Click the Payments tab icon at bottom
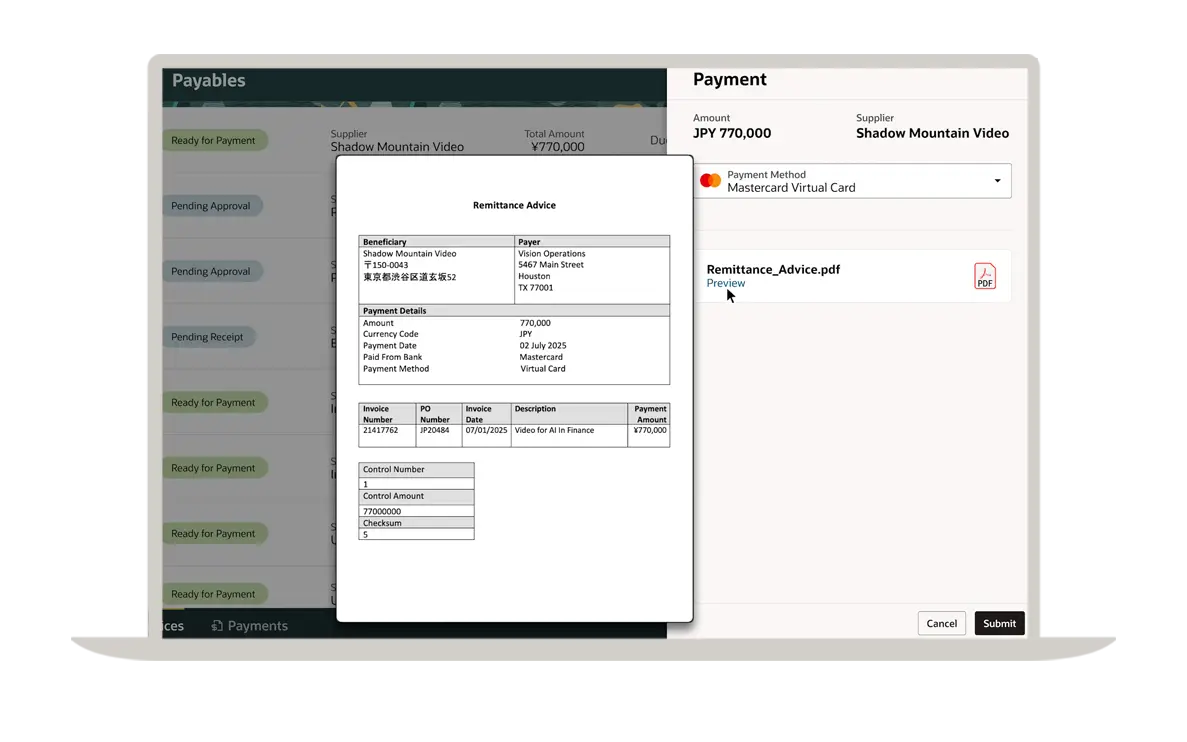The width and height of the screenshot is (1187, 742). 217,626
